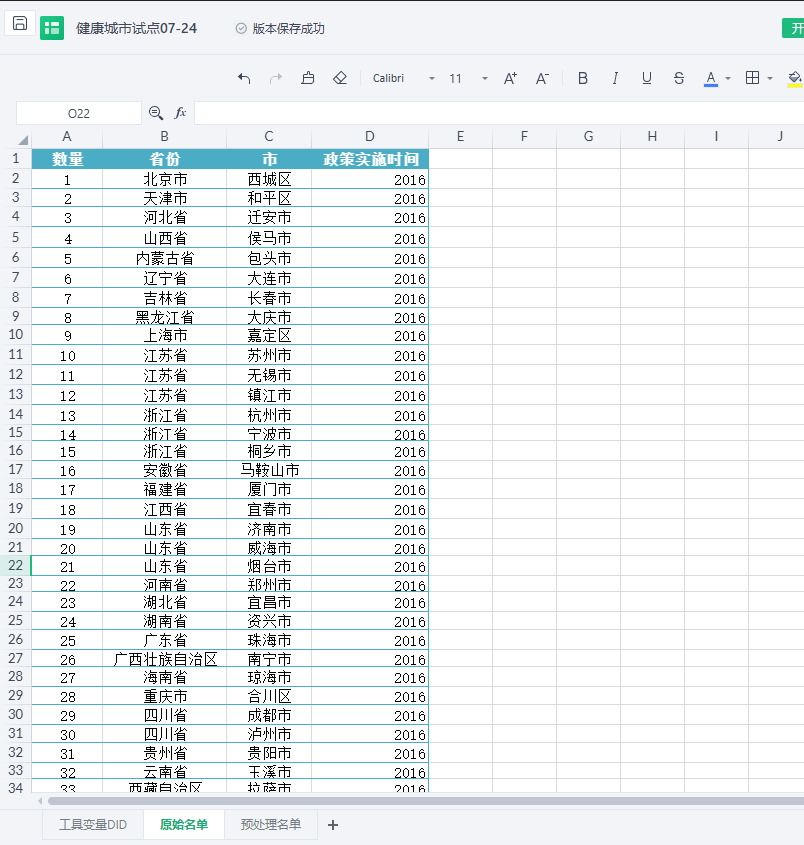Click the cell 桐乡市
Image resolution: width=804 pixels, height=845 pixels.
[269, 451]
